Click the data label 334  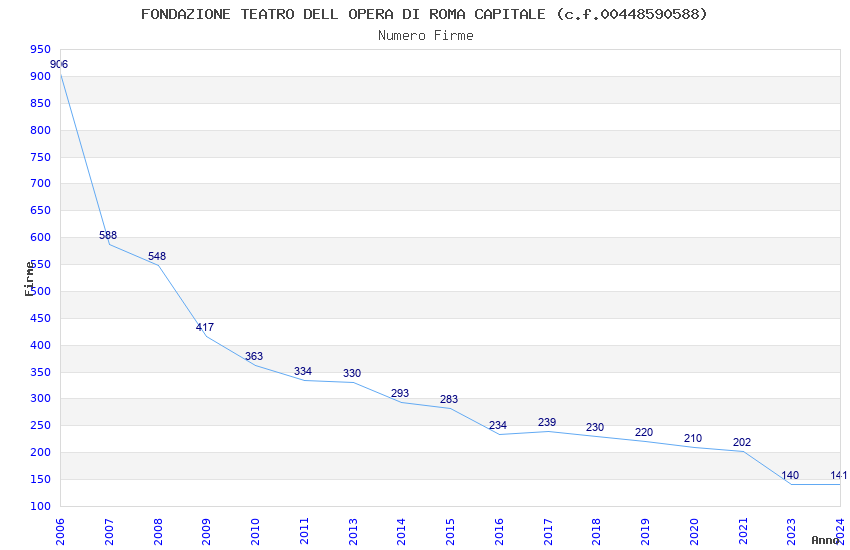point(303,372)
